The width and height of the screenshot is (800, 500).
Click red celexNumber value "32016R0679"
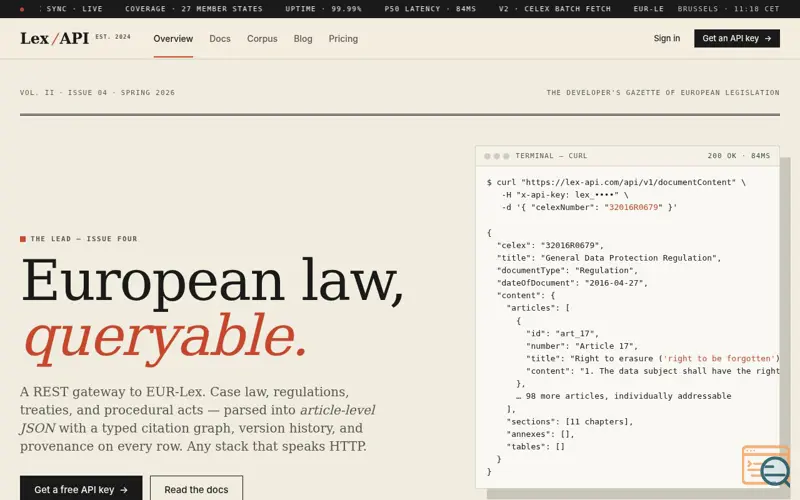pos(633,207)
